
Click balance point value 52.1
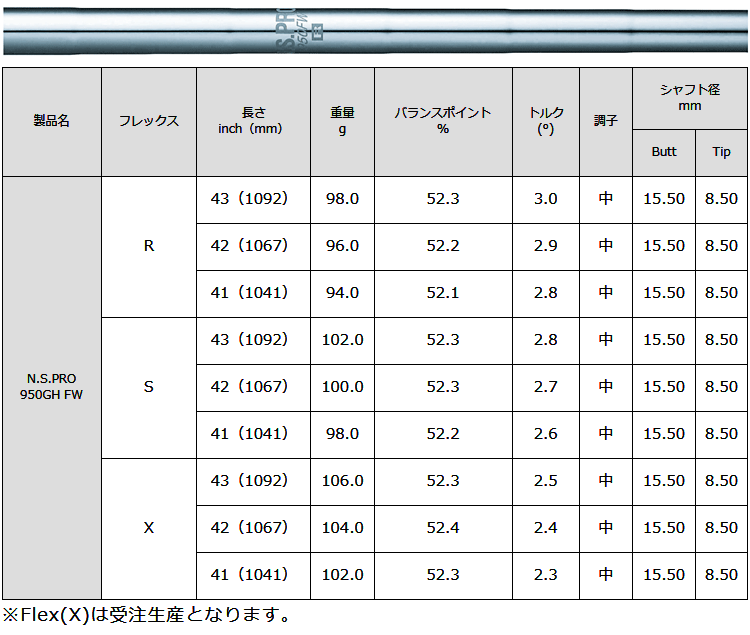443,293
